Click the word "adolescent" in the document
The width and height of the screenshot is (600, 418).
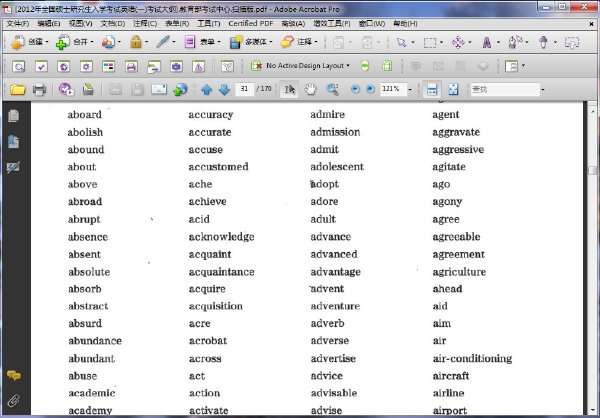(x=337, y=167)
